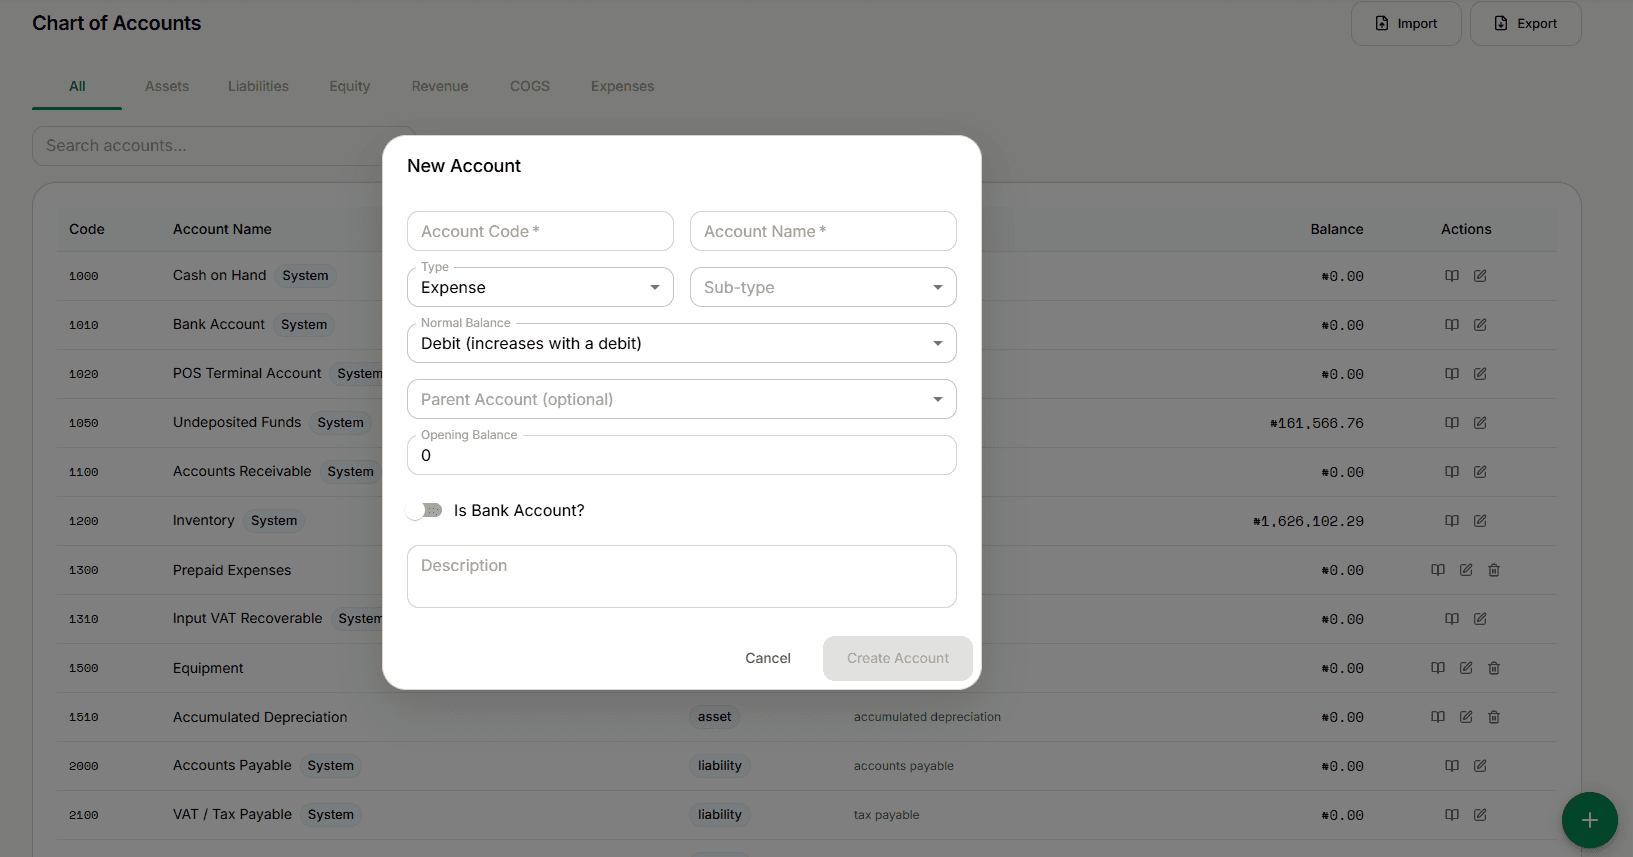Viewport: 1633px width, 857px height.
Task: Open the Type dropdown showing Expense
Action: (x=540, y=287)
